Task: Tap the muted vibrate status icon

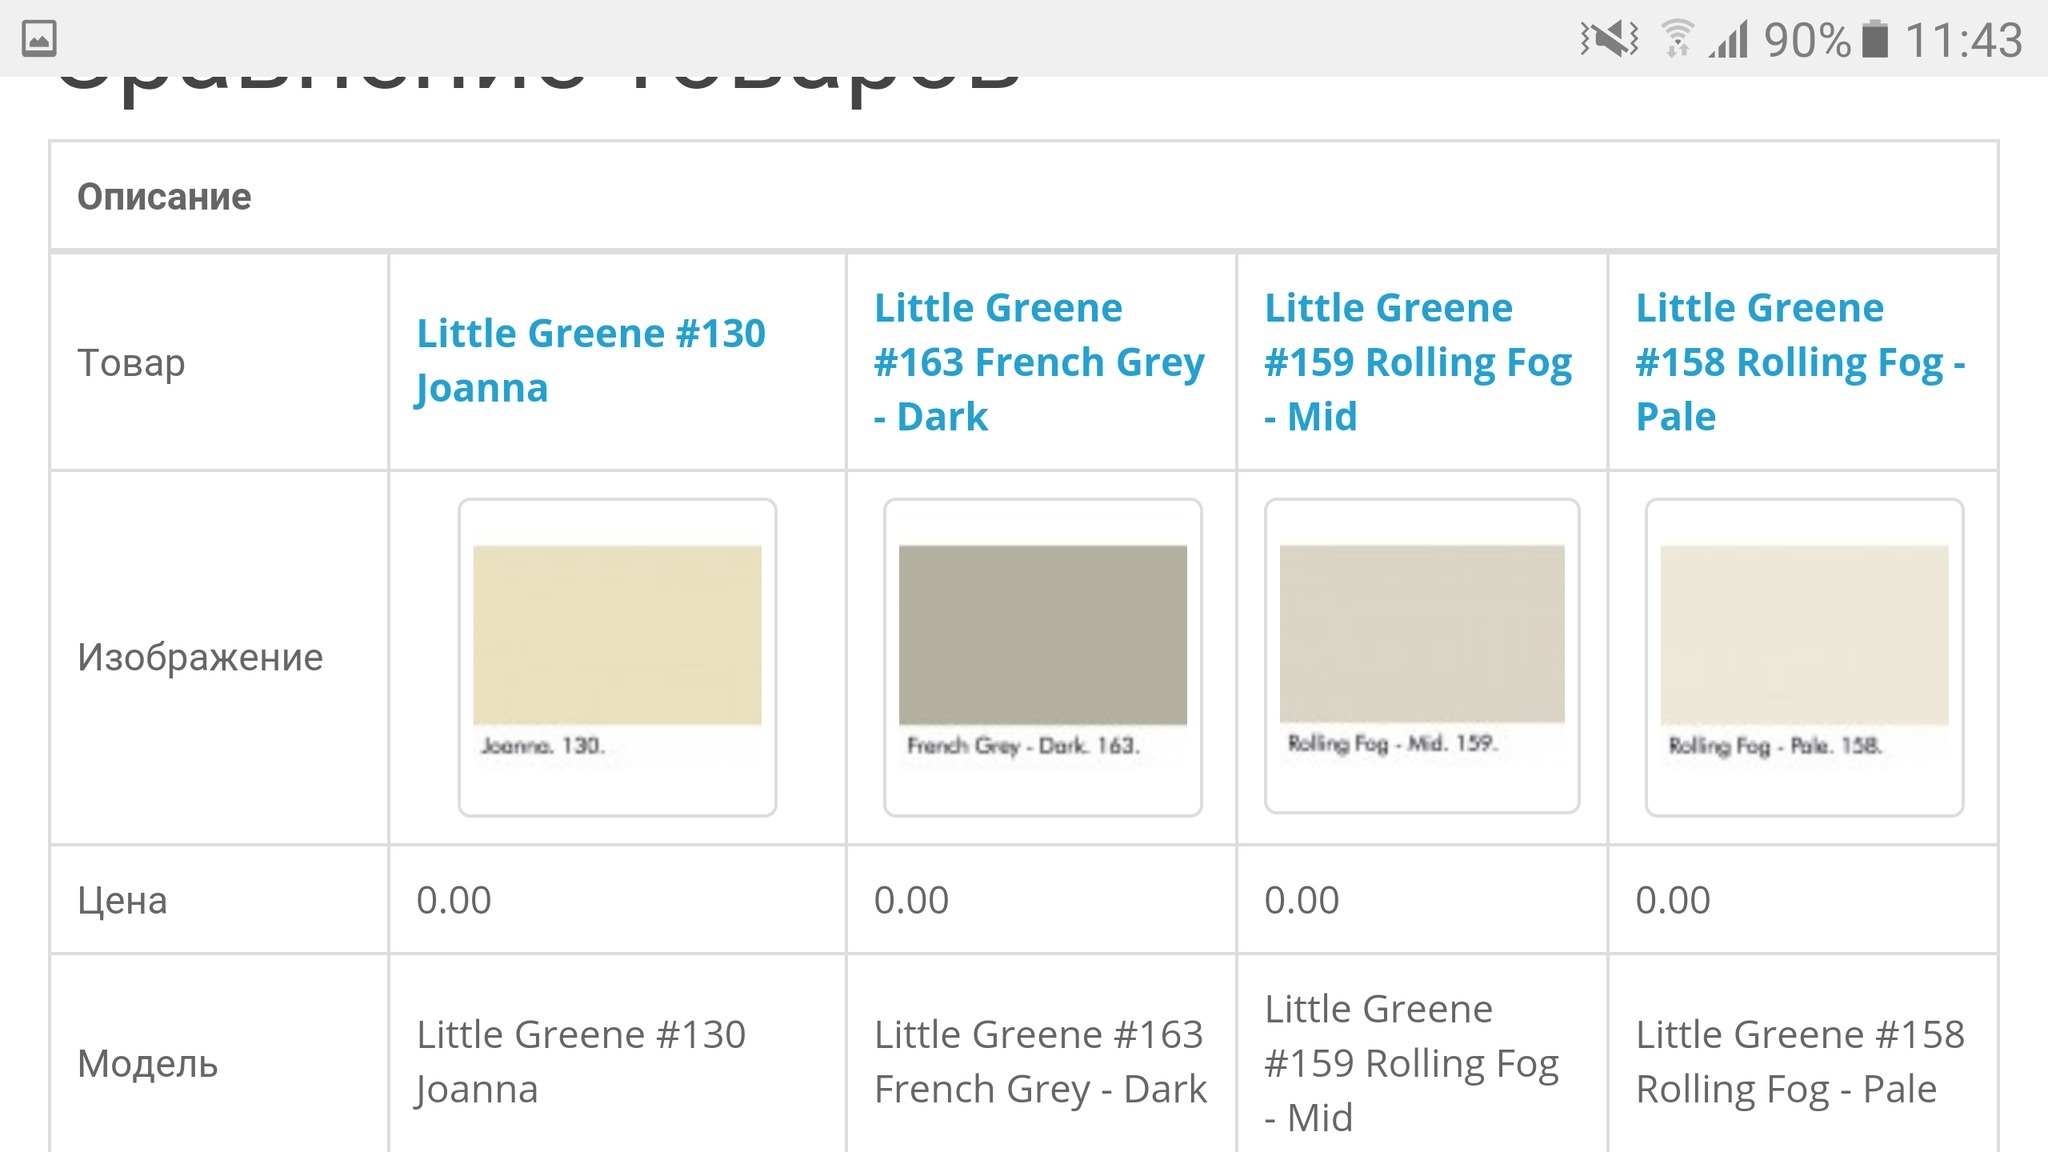Action: coord(1609,39)
